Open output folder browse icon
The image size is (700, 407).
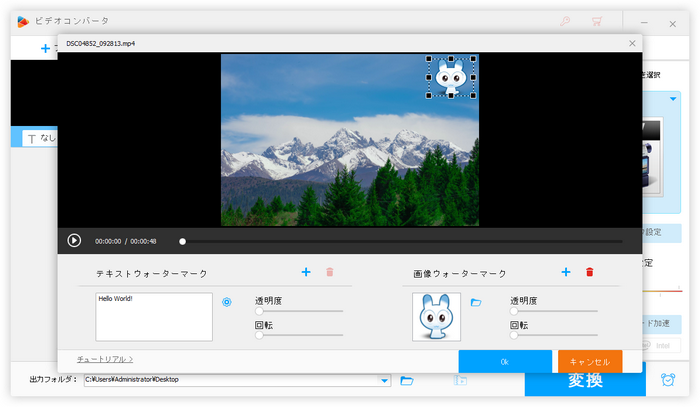(x=407, y=380)
